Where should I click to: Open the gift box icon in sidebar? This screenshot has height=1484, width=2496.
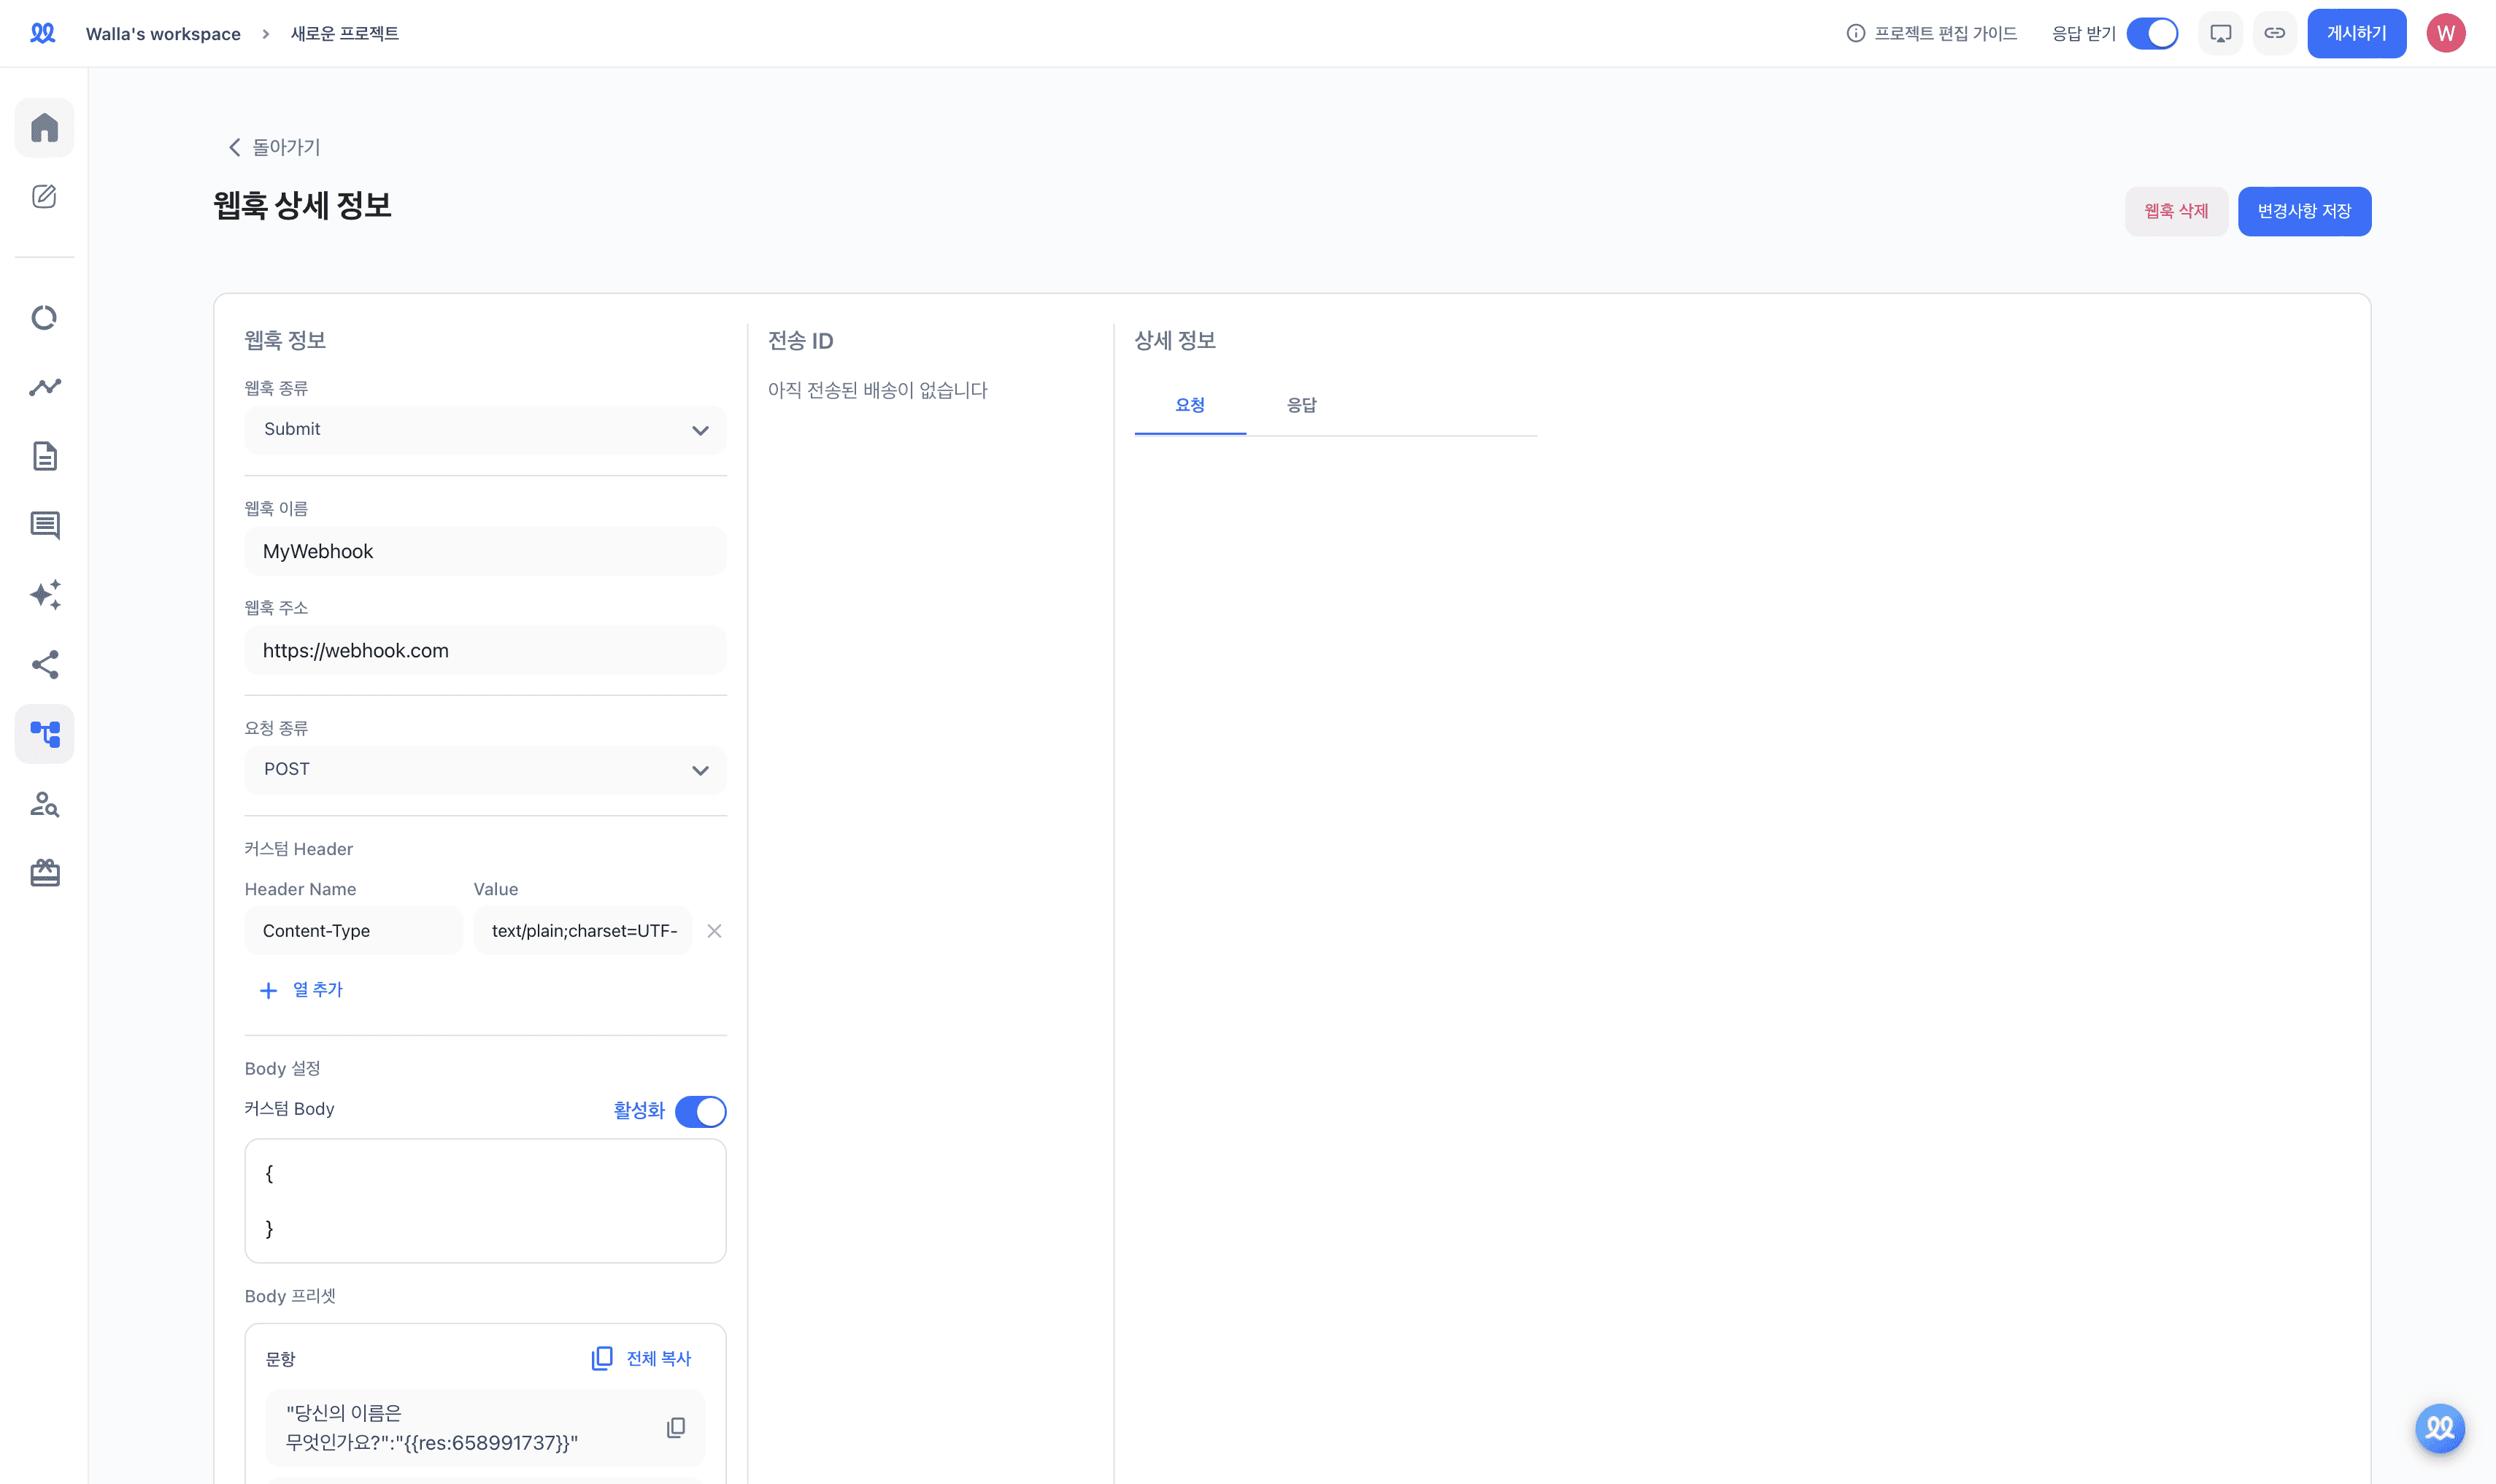[x=44, y=873]
